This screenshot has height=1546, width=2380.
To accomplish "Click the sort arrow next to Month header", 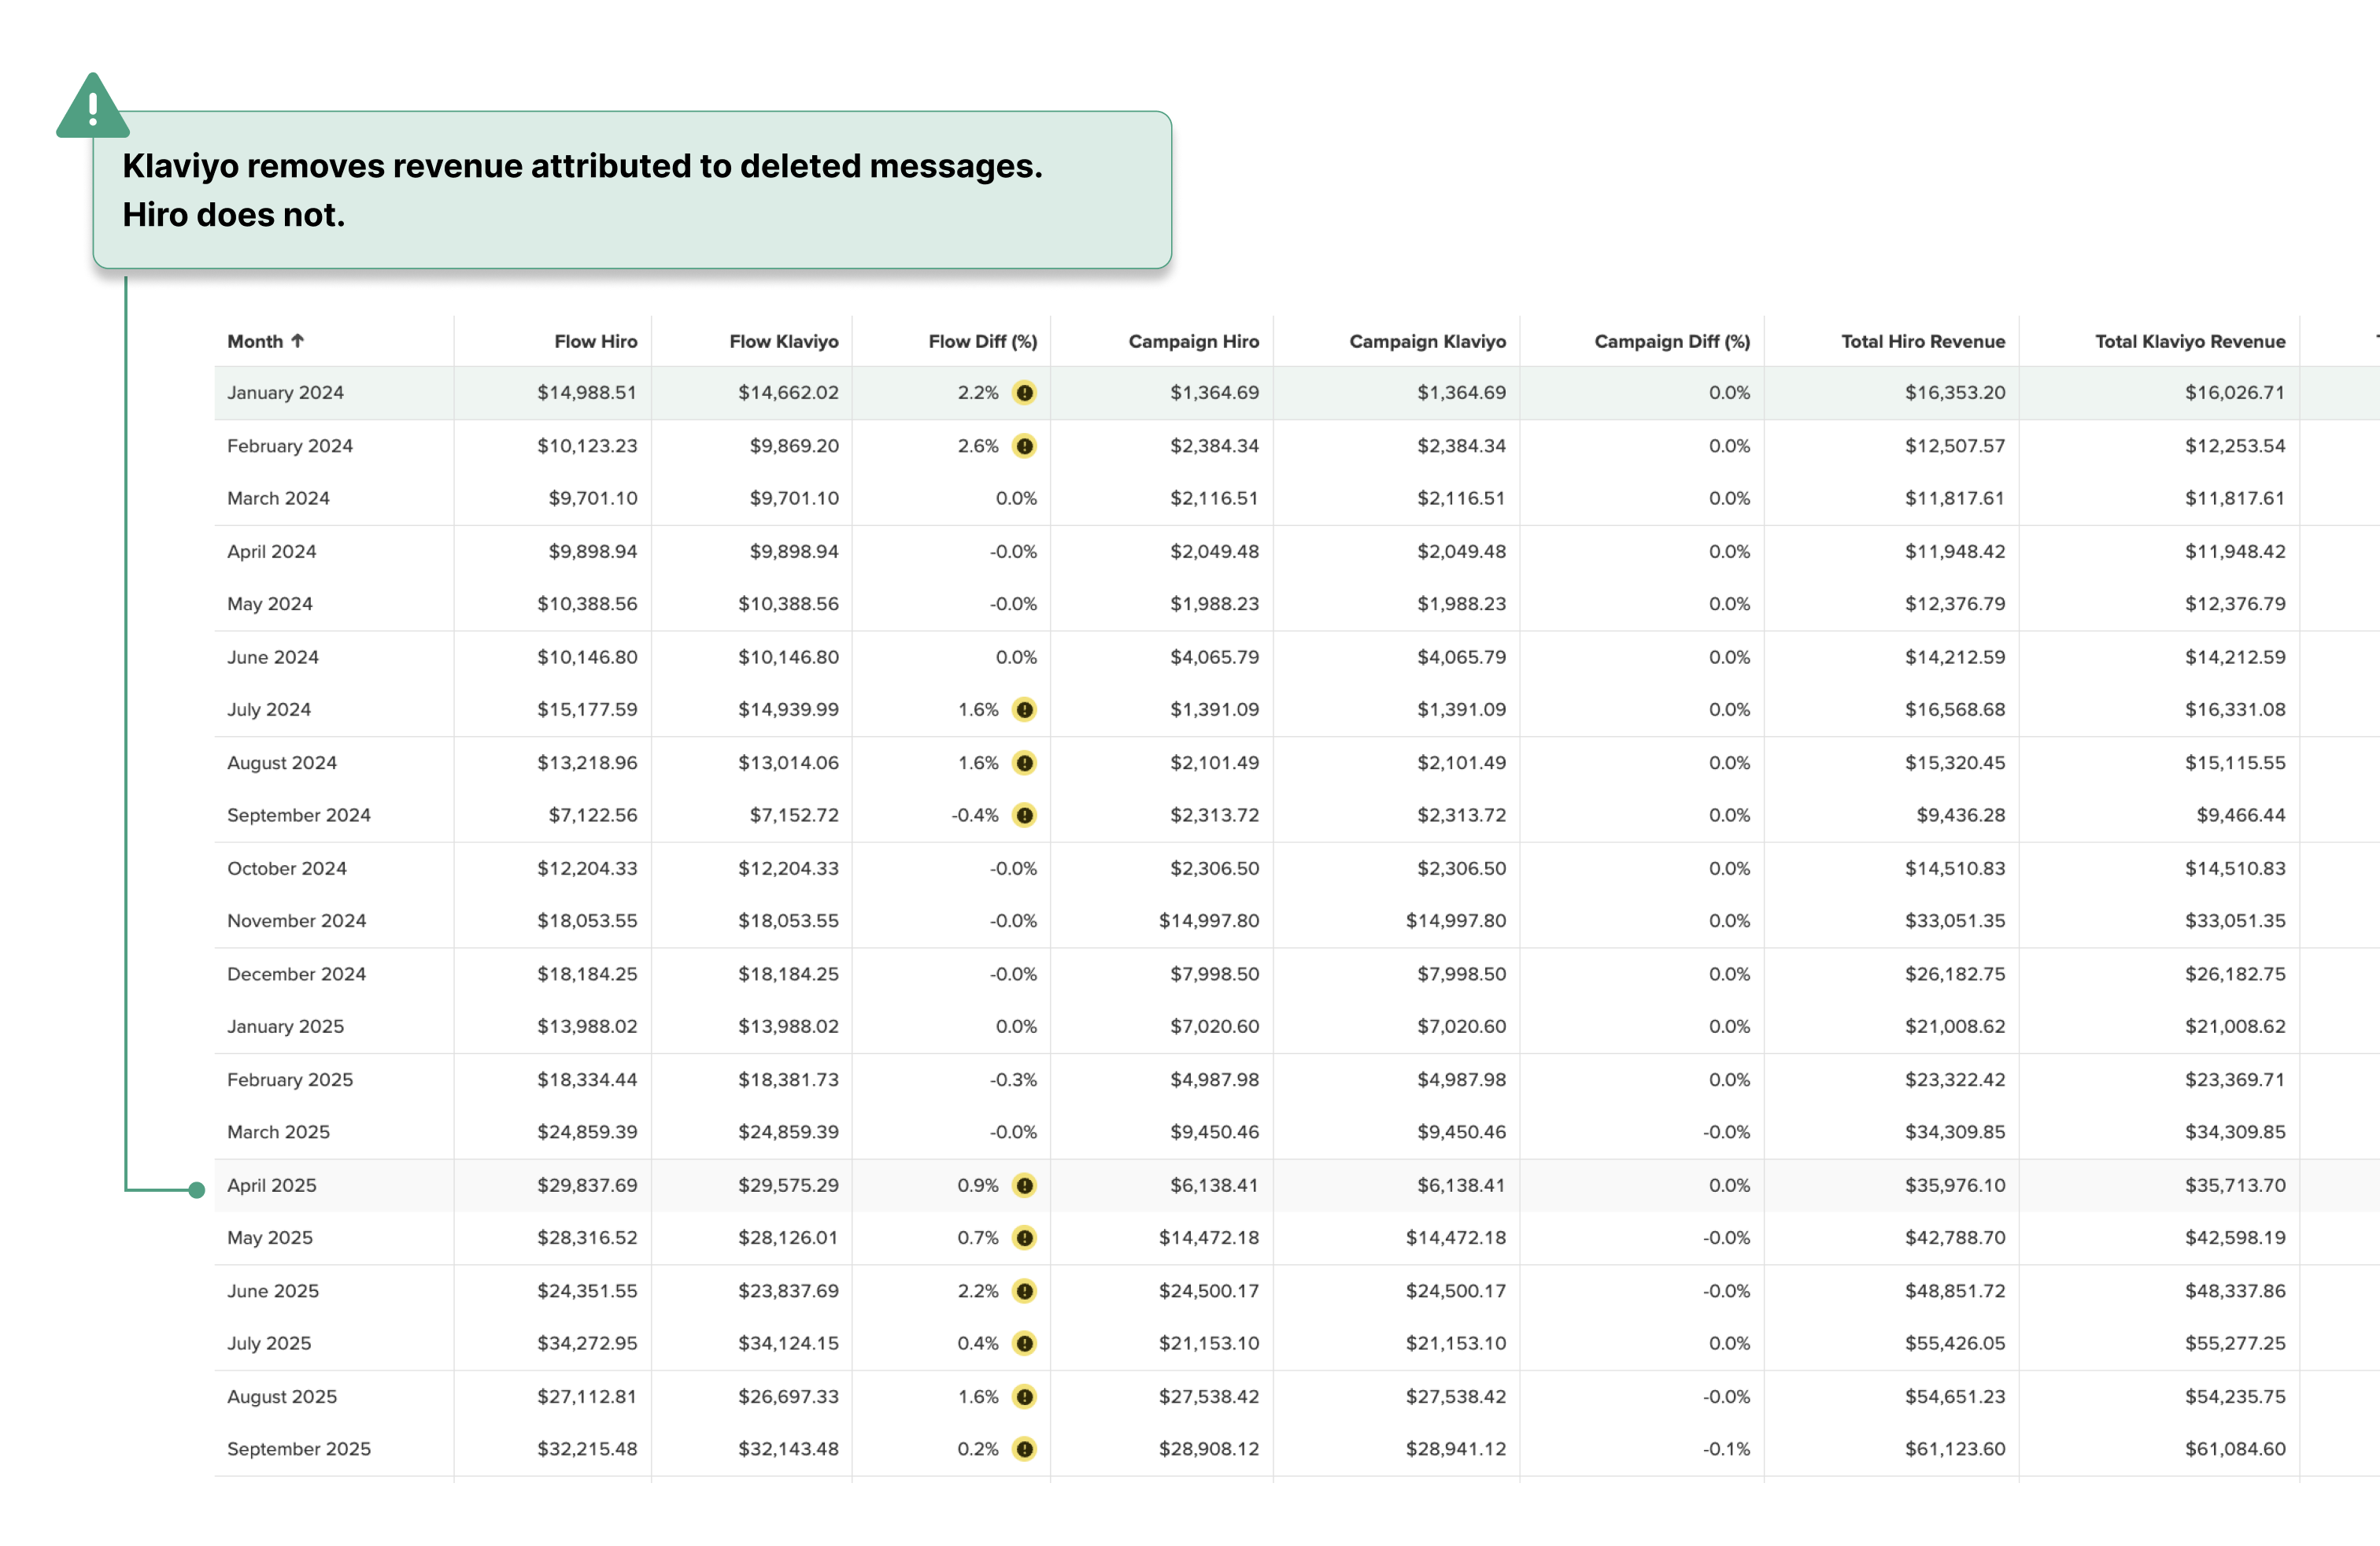I will point(297,341).
